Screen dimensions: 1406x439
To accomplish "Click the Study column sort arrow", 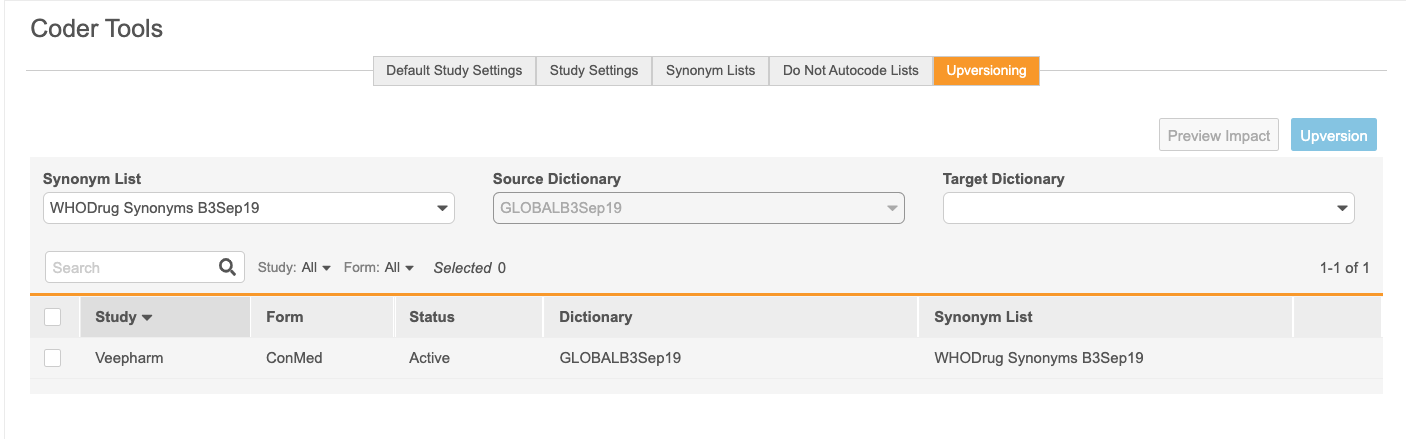I will [148, 318].
